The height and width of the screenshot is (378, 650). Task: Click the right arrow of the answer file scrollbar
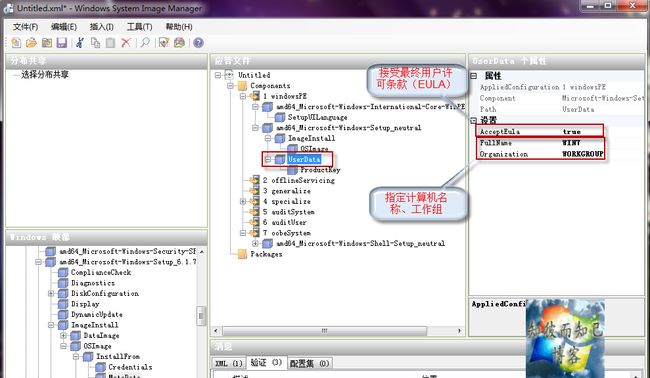click(459, 330)
